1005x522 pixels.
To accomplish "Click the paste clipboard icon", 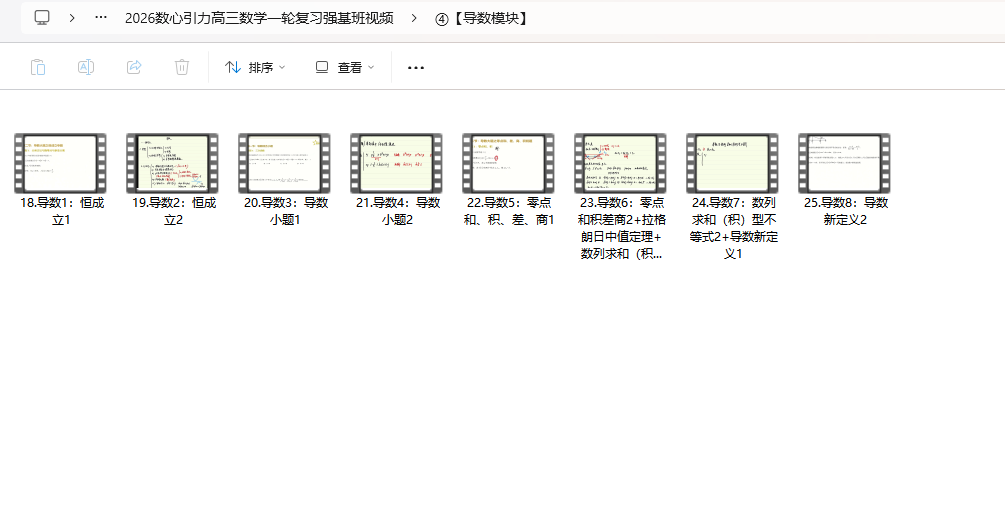I will tap(38, 67).
